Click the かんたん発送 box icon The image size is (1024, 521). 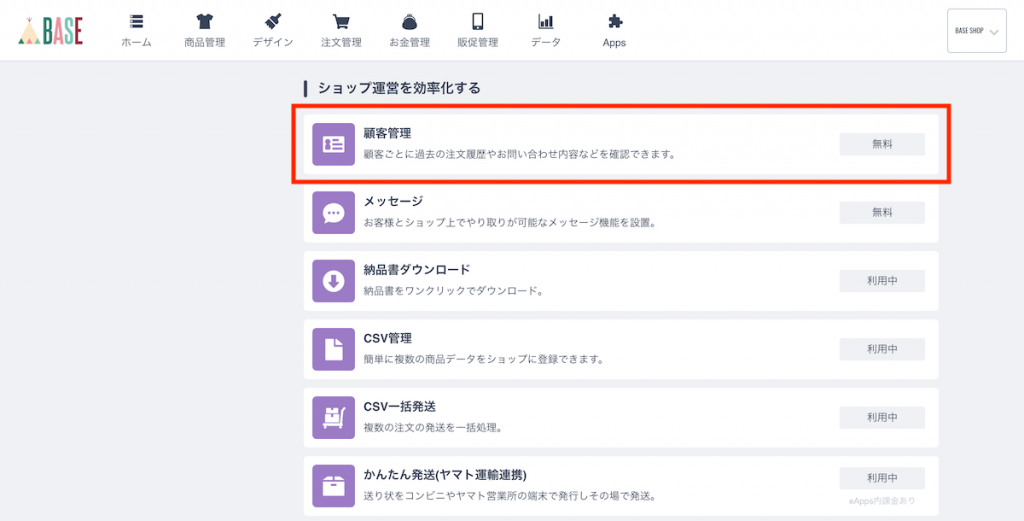tap(334, 486)
